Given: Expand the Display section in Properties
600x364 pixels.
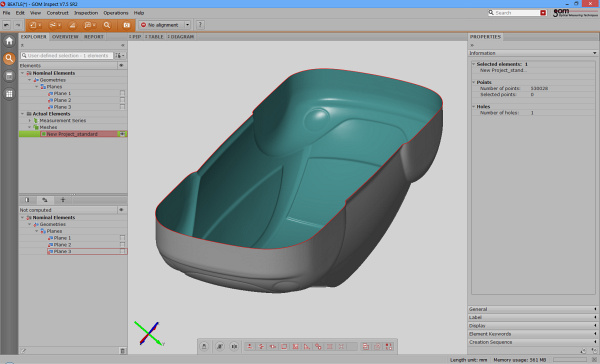Looking at the screenshot, I should pos(533,326).
